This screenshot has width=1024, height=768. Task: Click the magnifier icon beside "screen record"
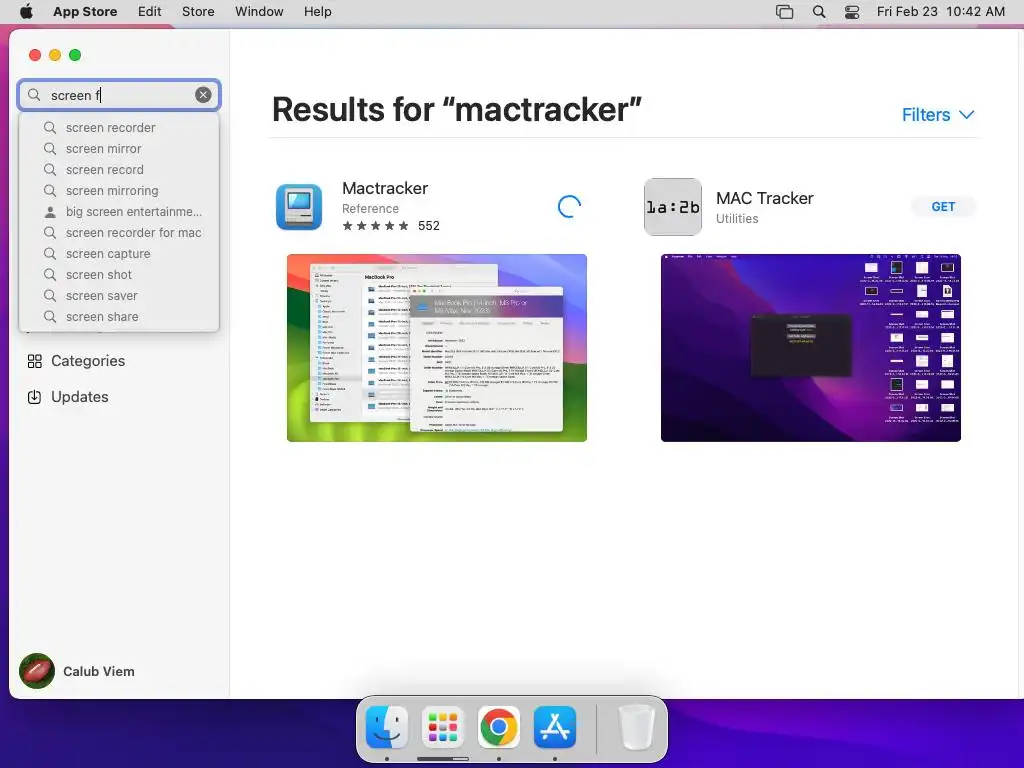pos(50,169)
